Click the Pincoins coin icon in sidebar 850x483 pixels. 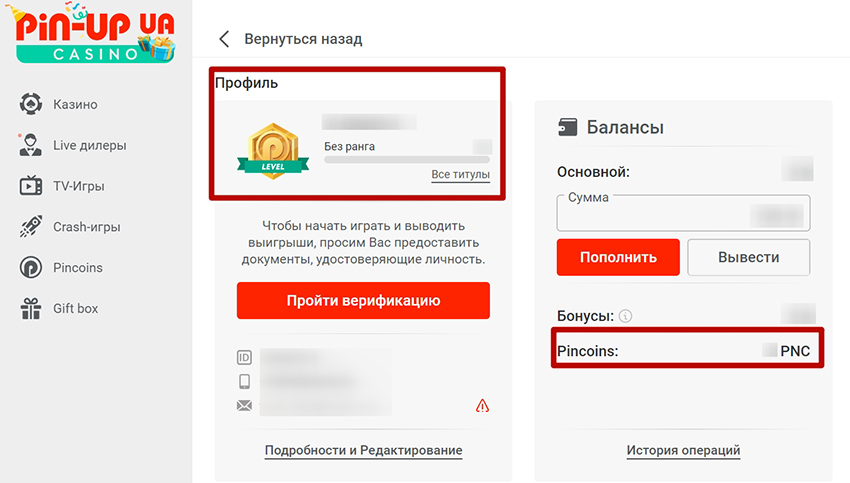pyautogui.click(x=31, y=267)
